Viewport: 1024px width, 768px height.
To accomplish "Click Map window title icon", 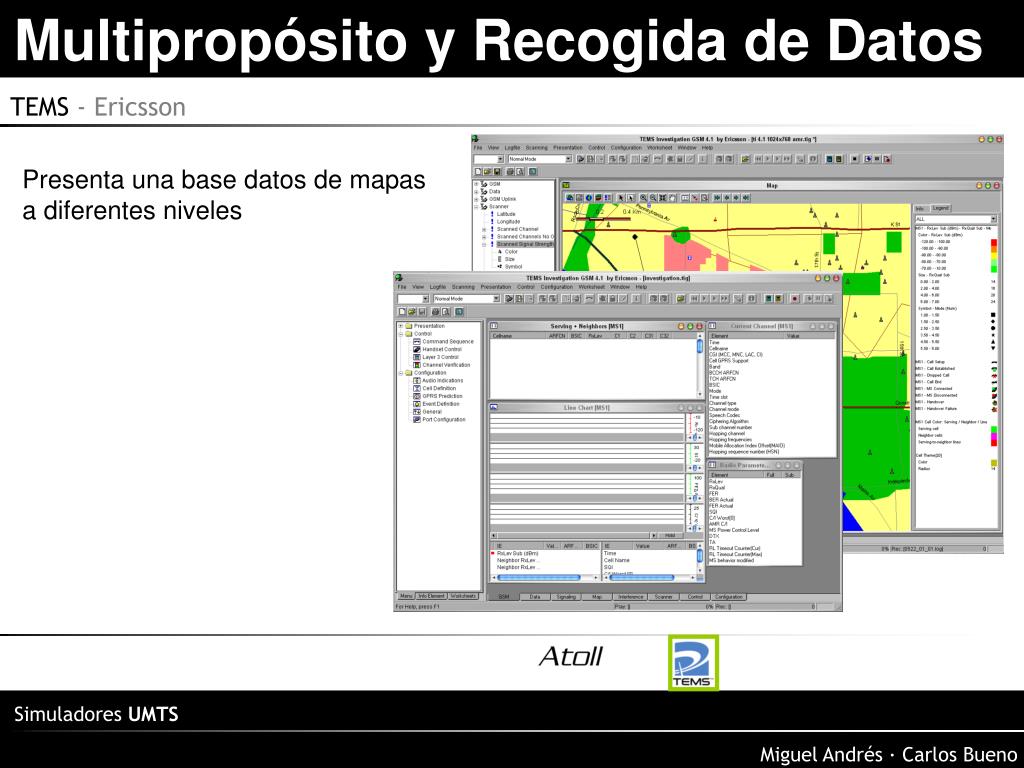I will click(x=566, y=185).
